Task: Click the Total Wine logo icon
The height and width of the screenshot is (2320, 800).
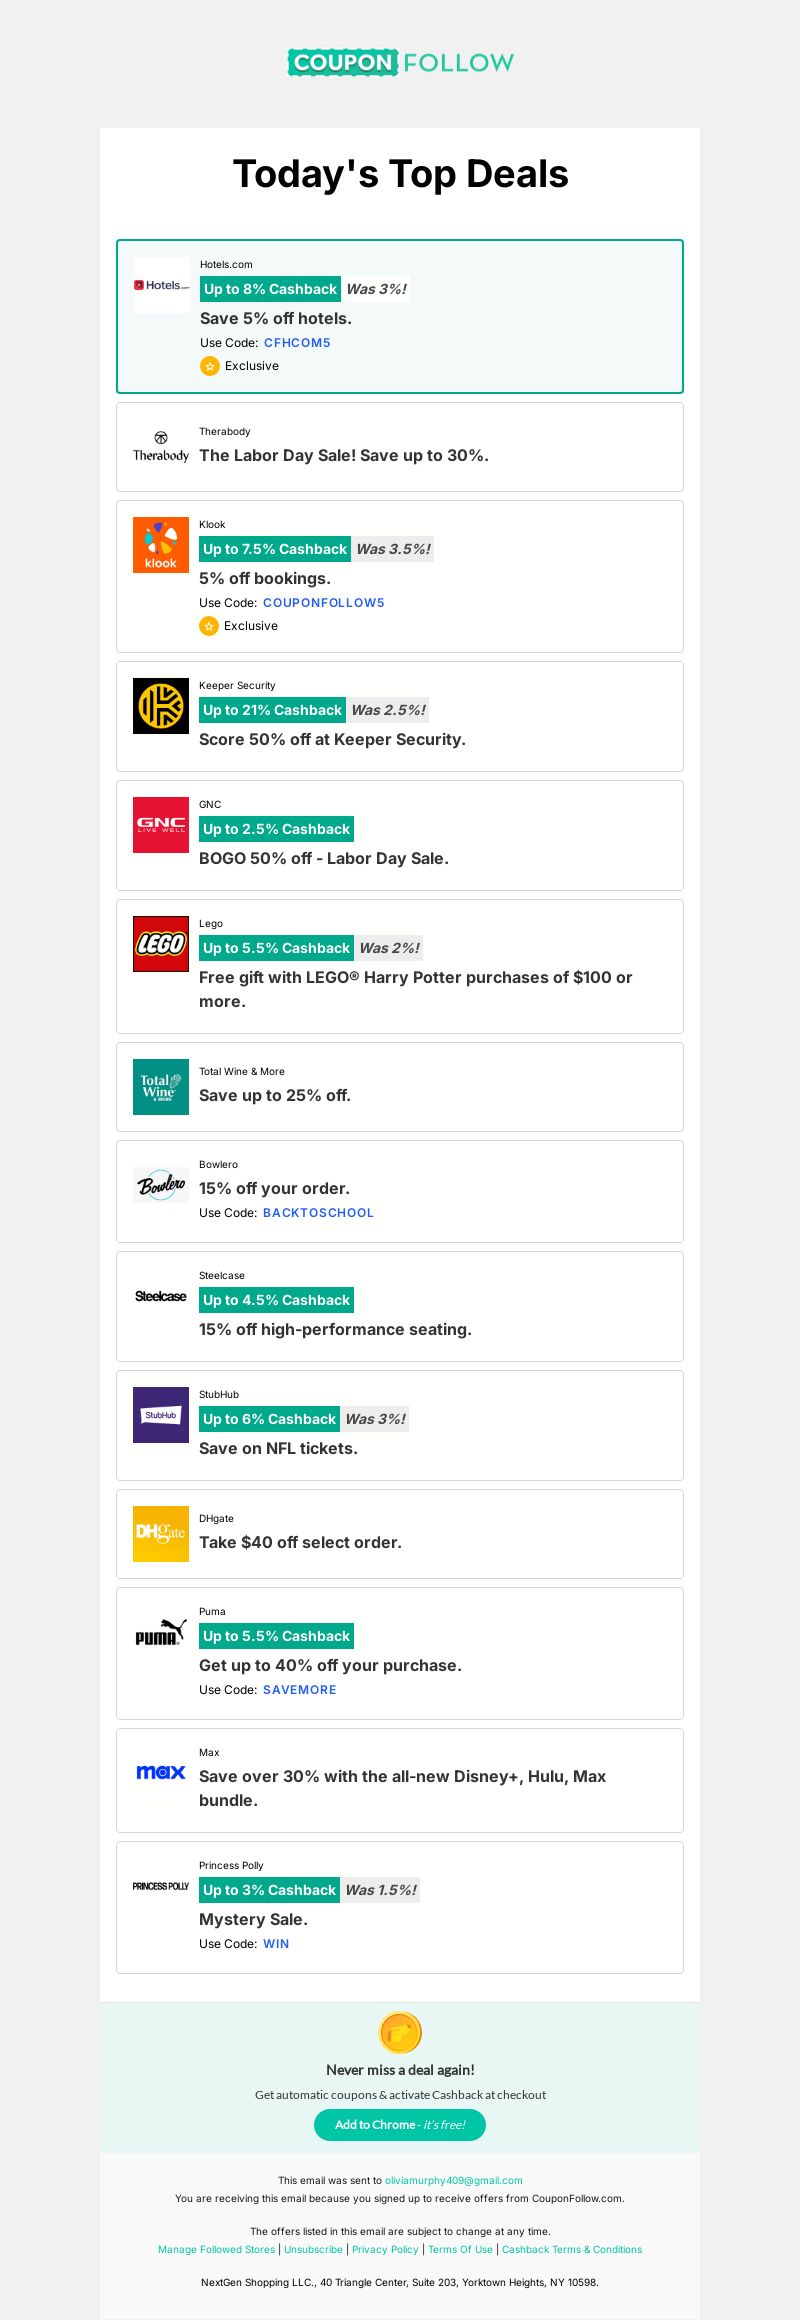Action: pyautogui.click(x=161, y=1087)
